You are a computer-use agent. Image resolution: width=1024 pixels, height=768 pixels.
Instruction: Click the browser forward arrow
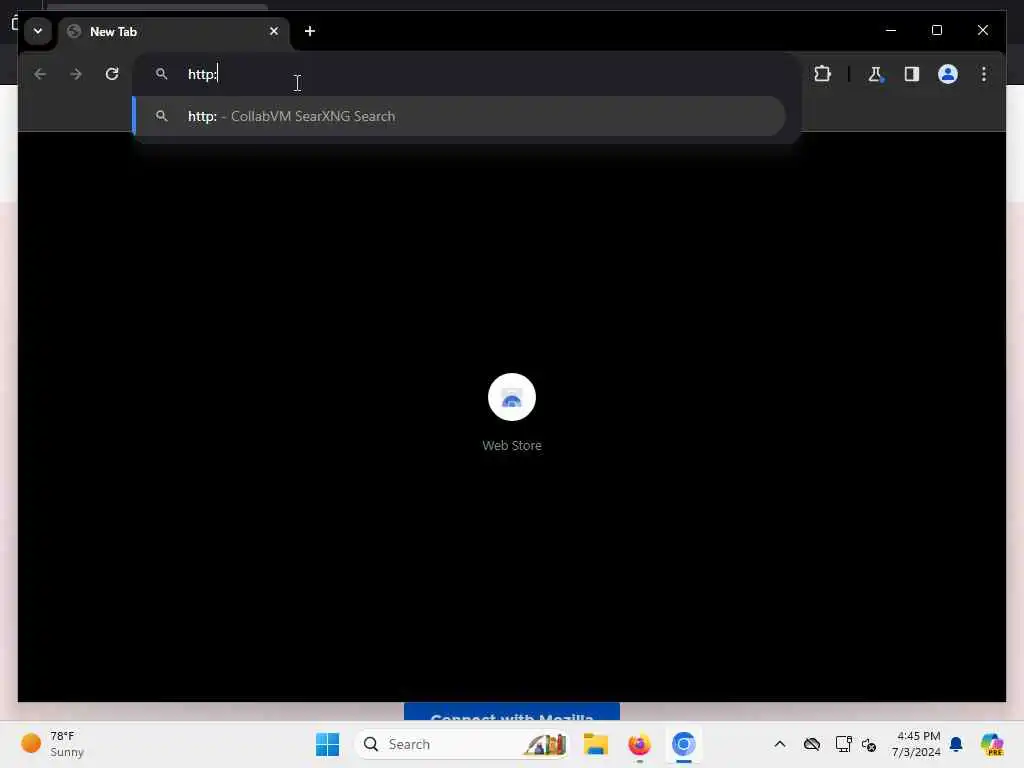pos(76,74)
